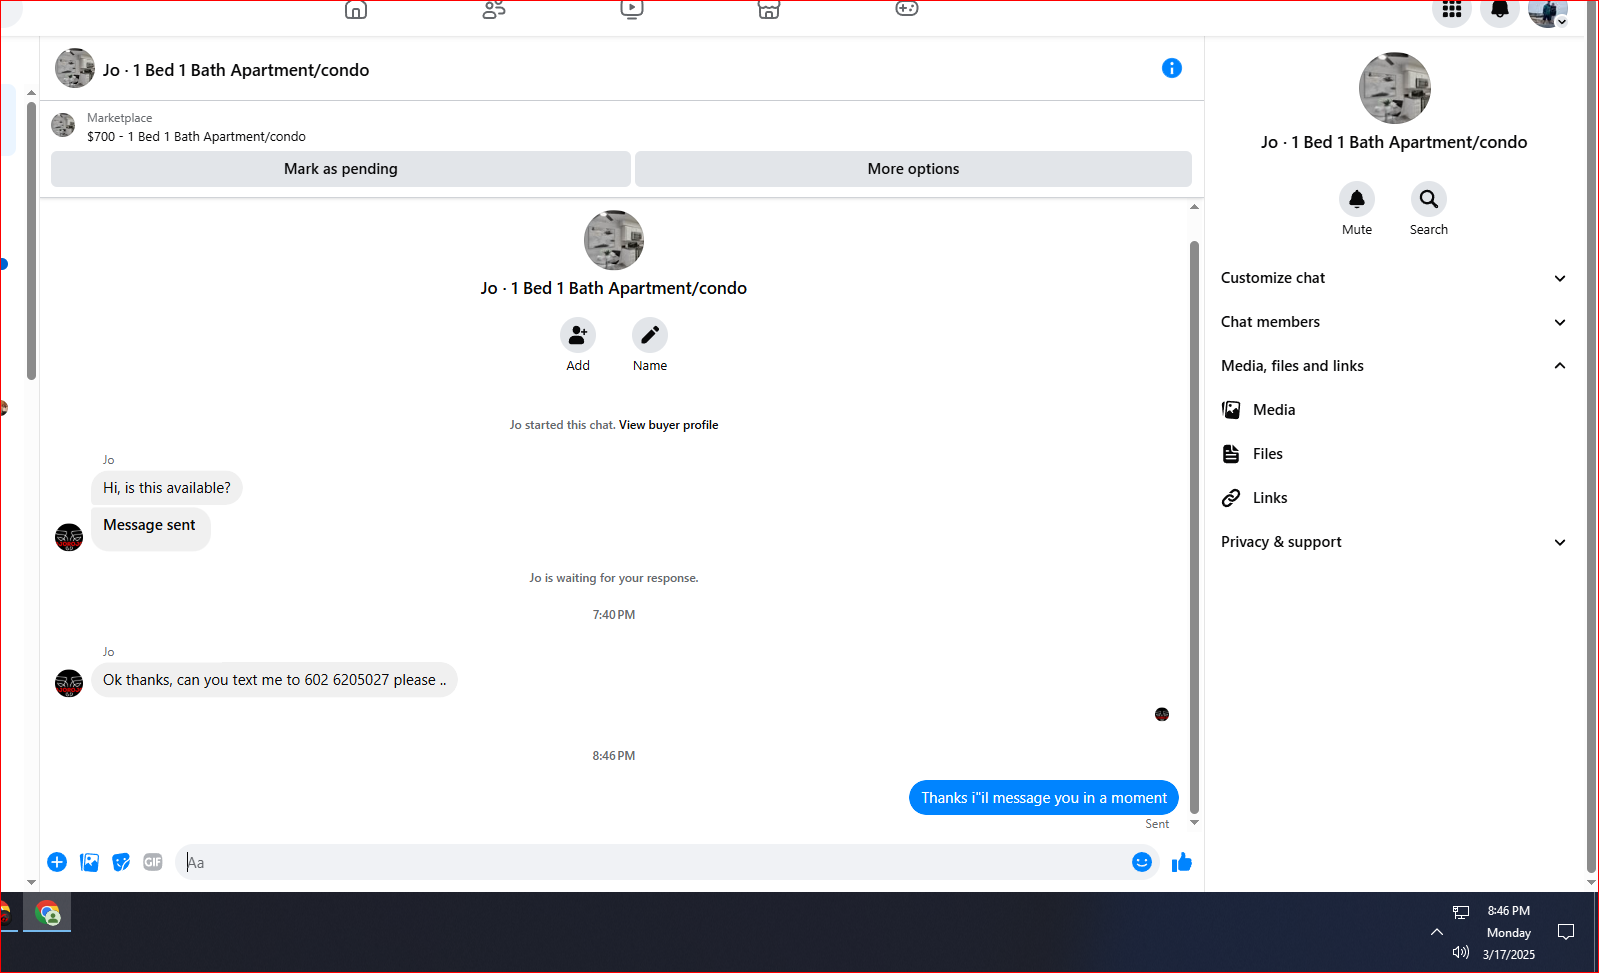Click the Chrome icon in the taskbar
Viewport: 1599px width, 973px height.
(x=47, y=913)
